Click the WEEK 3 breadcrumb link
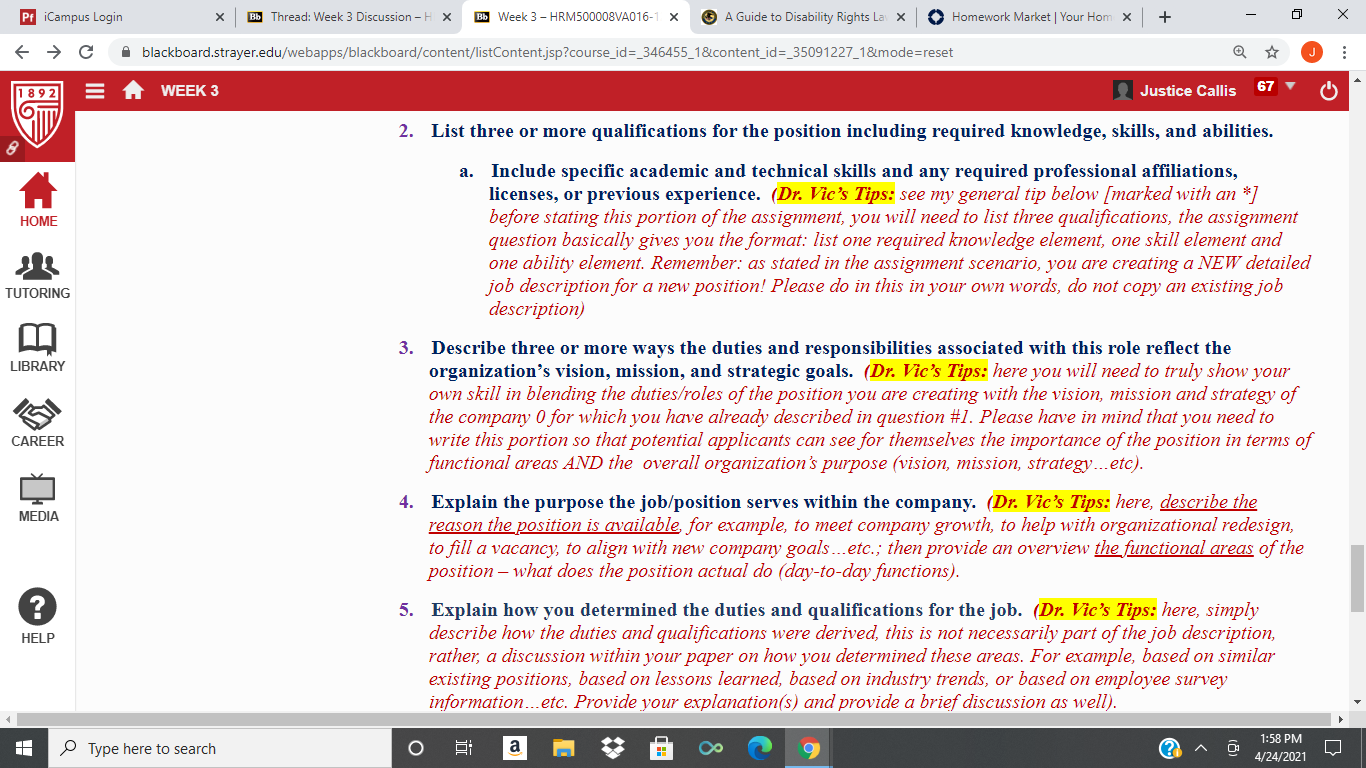This screenshot has width=1366, height=768. point(190,91)
